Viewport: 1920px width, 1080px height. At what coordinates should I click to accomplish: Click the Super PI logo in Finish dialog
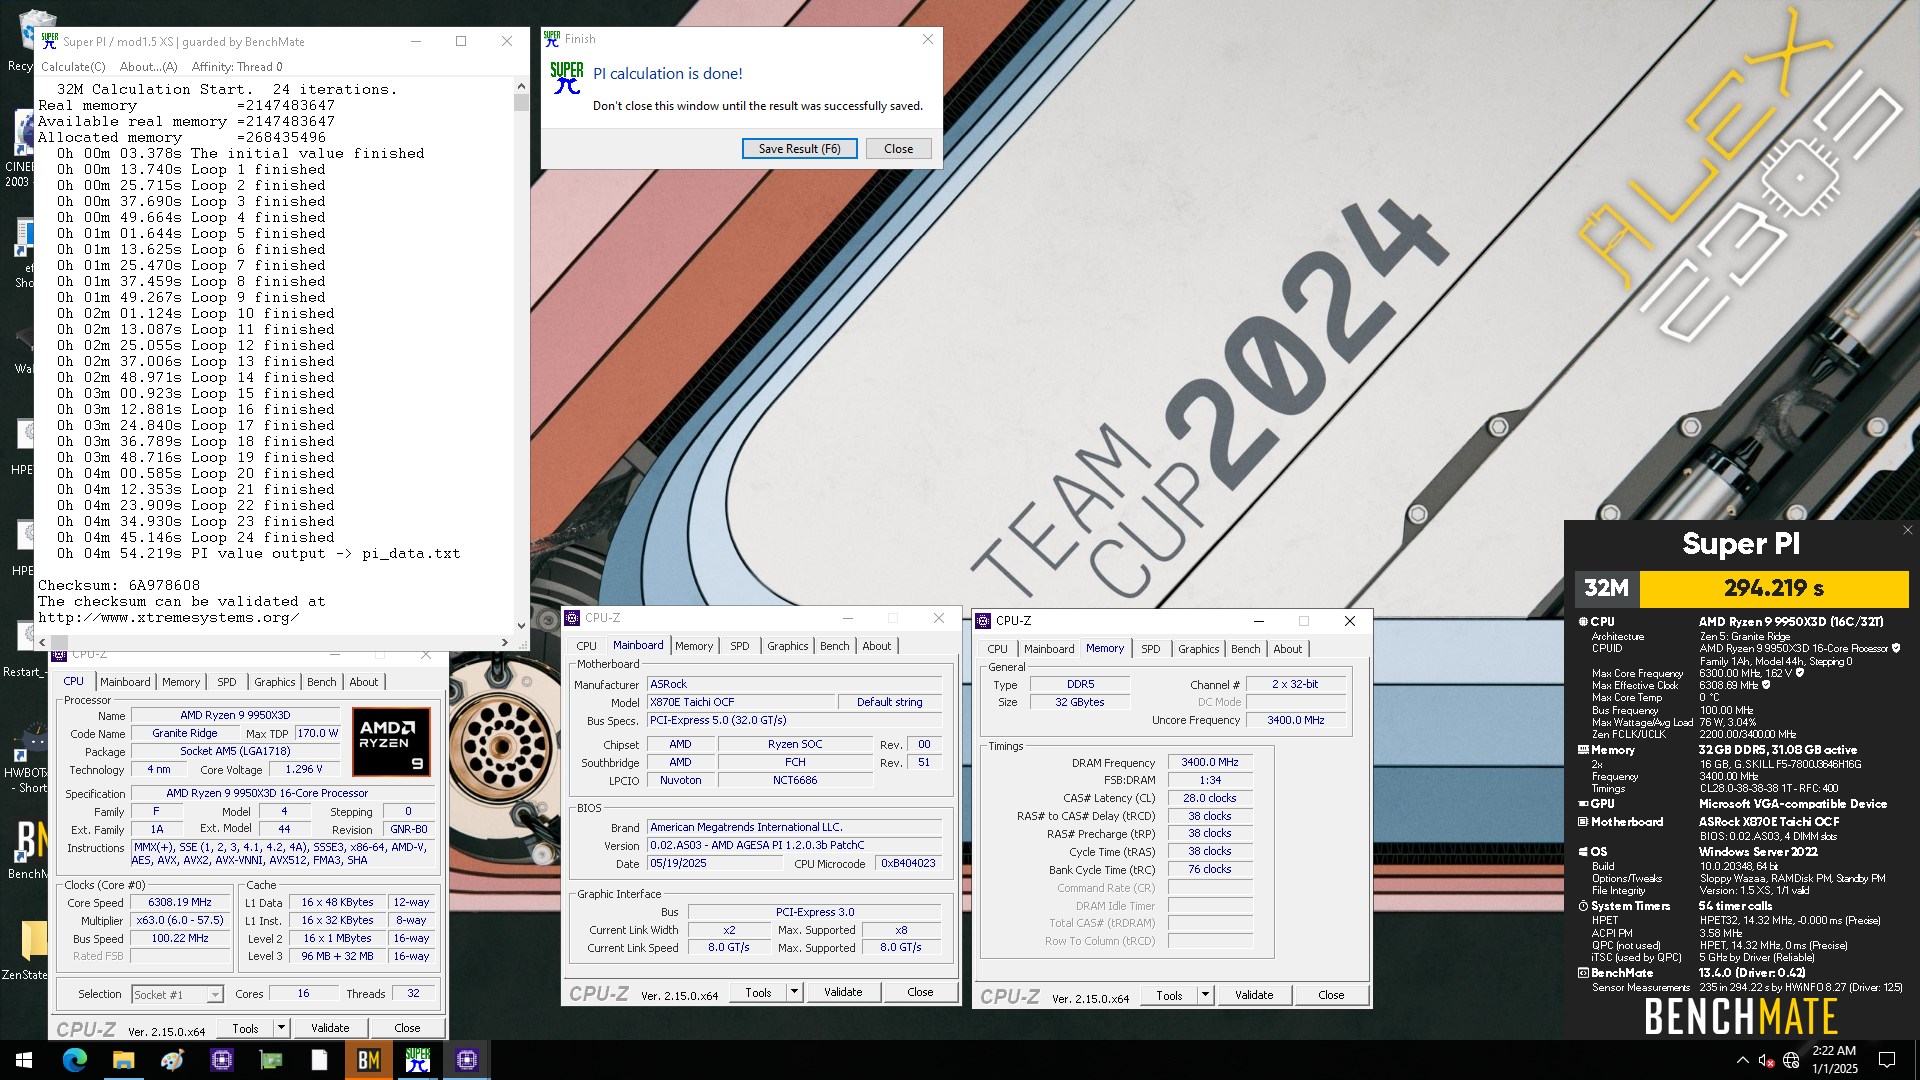pyautogui.click(x=567, y=78)
